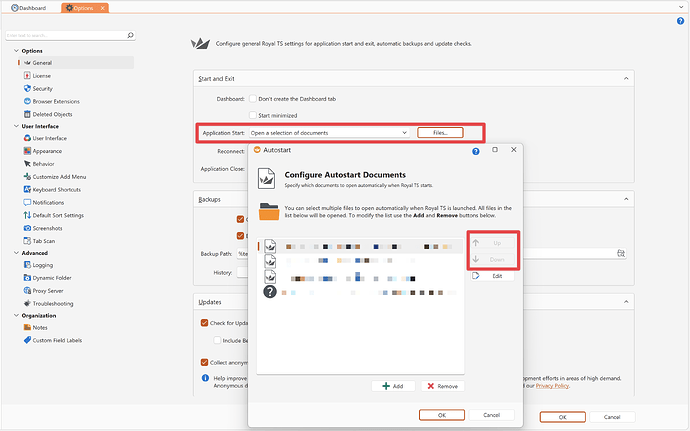Click the unknown document question mark icon

[270, 292]
